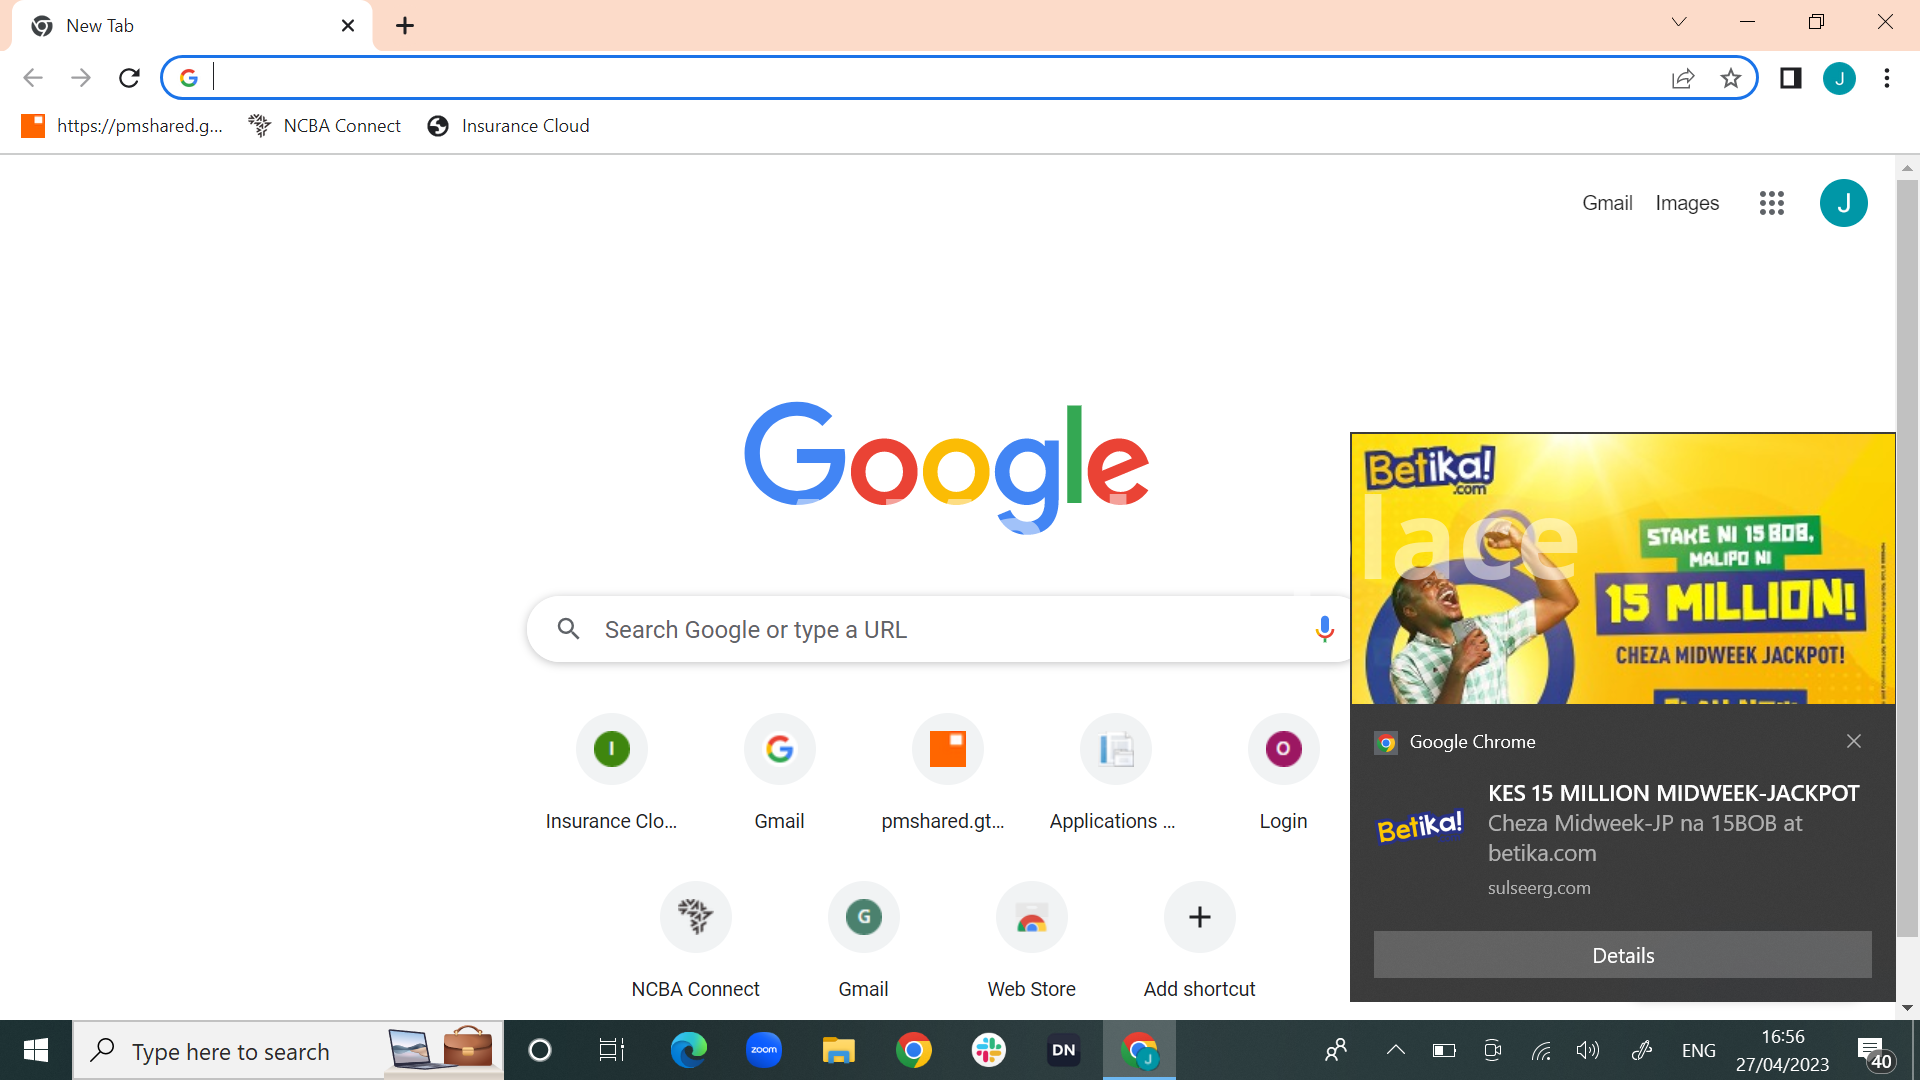Click the page vertical scrollbar
1920x1080 pixels.
click(1907, 558)
